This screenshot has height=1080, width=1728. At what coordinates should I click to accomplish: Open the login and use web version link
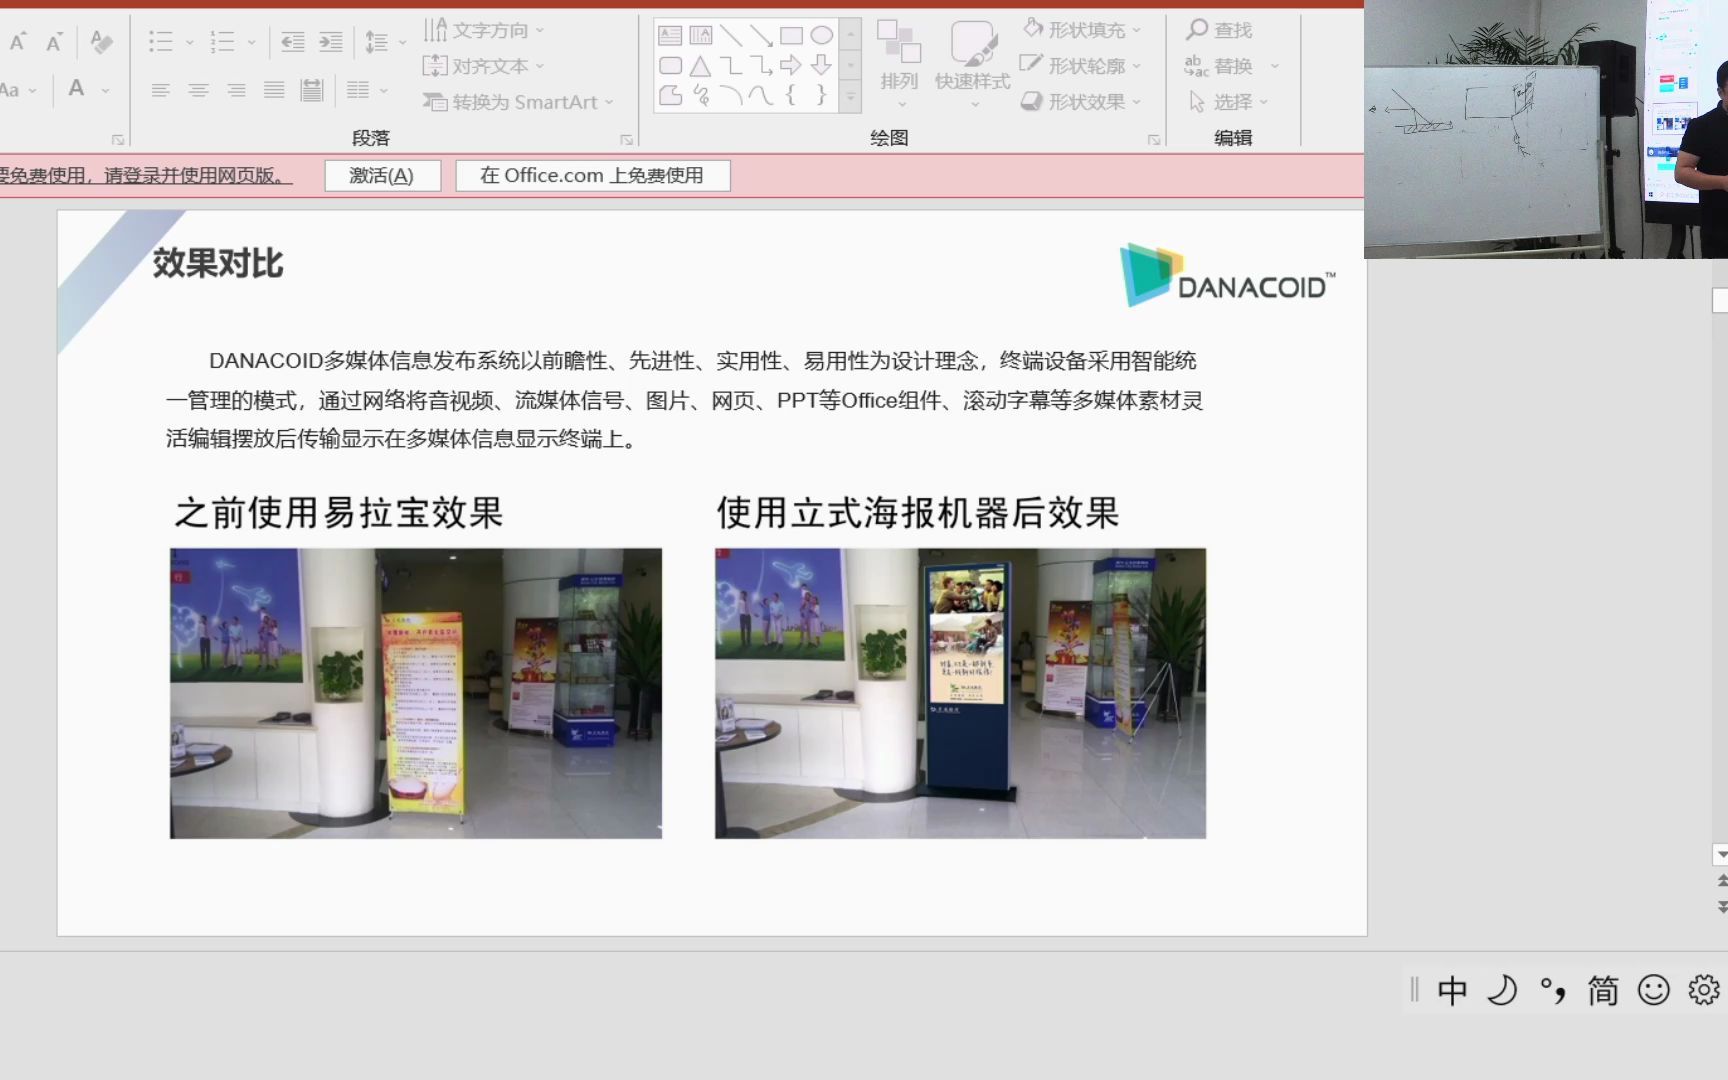146,176
